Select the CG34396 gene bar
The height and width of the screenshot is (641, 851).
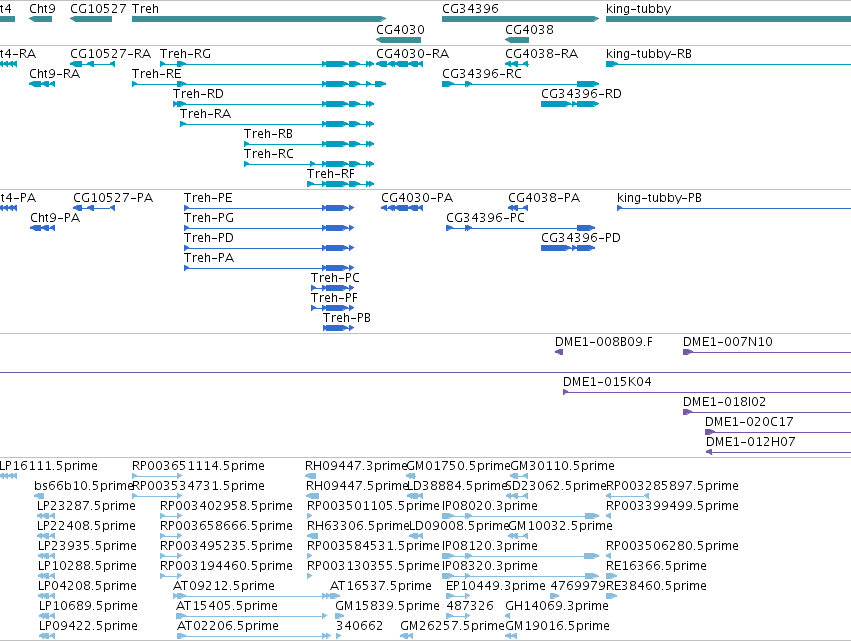pyautogui.click(x=520, y=19)
